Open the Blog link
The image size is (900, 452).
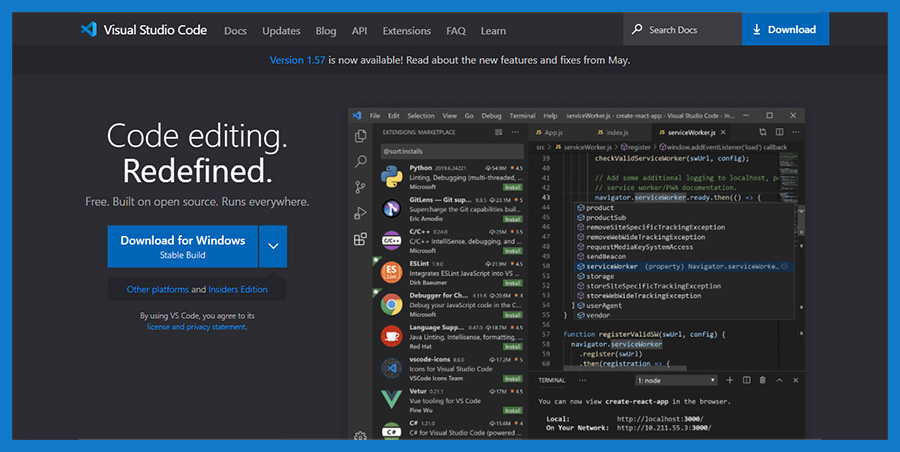(x=325, y=30)
